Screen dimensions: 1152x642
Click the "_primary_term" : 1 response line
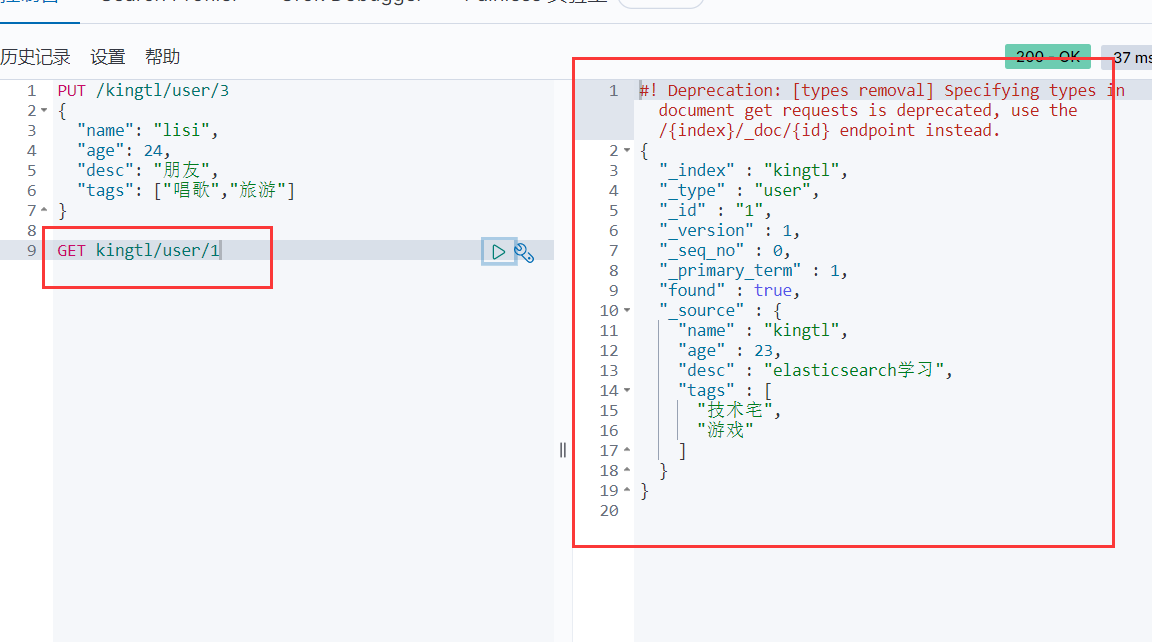point(753,270)
